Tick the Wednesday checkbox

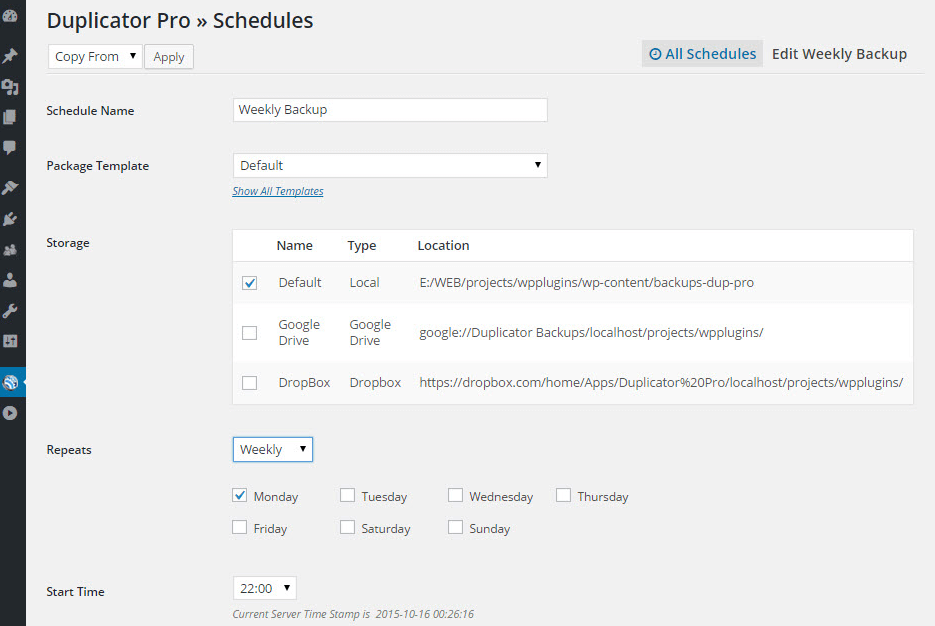click(x=456, y=495)
